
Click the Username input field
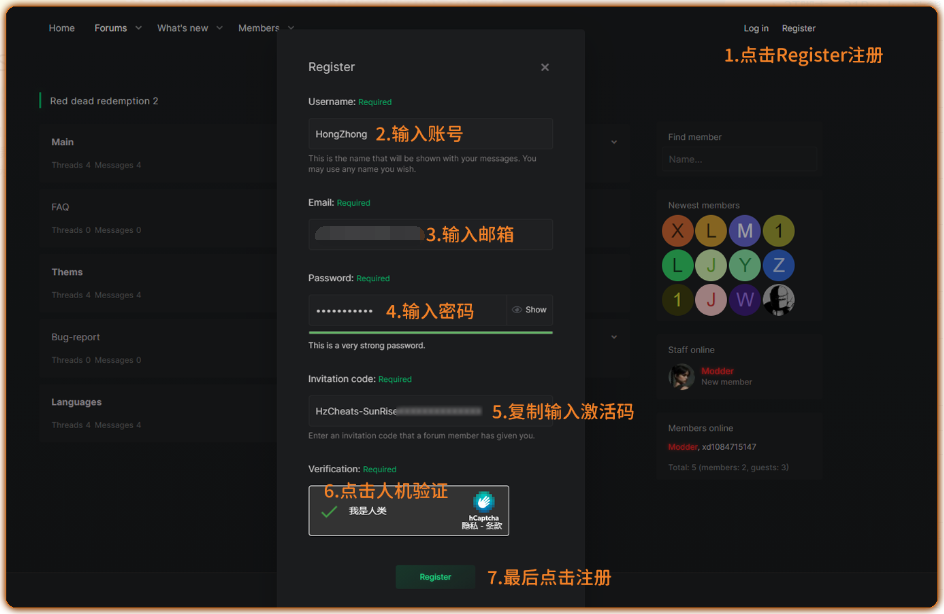coord(430,134)
